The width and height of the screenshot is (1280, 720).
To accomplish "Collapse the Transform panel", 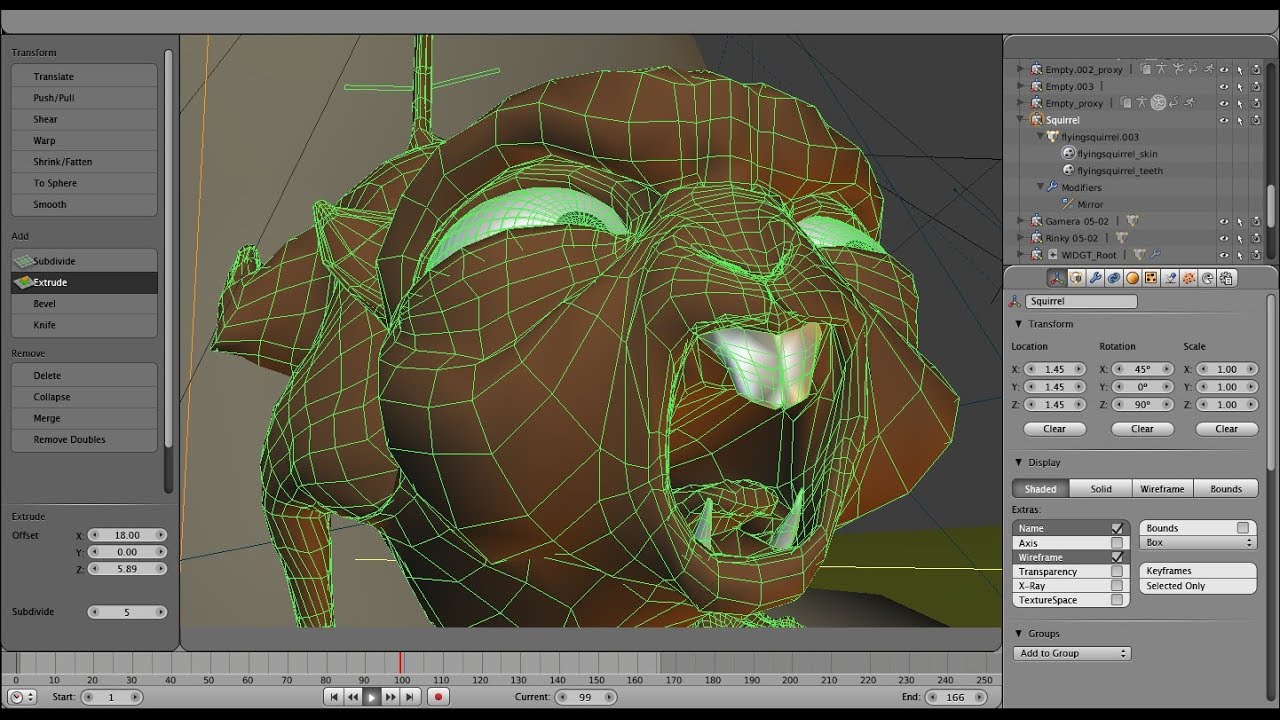I will pyautogui.click(x=1019, y=324).
